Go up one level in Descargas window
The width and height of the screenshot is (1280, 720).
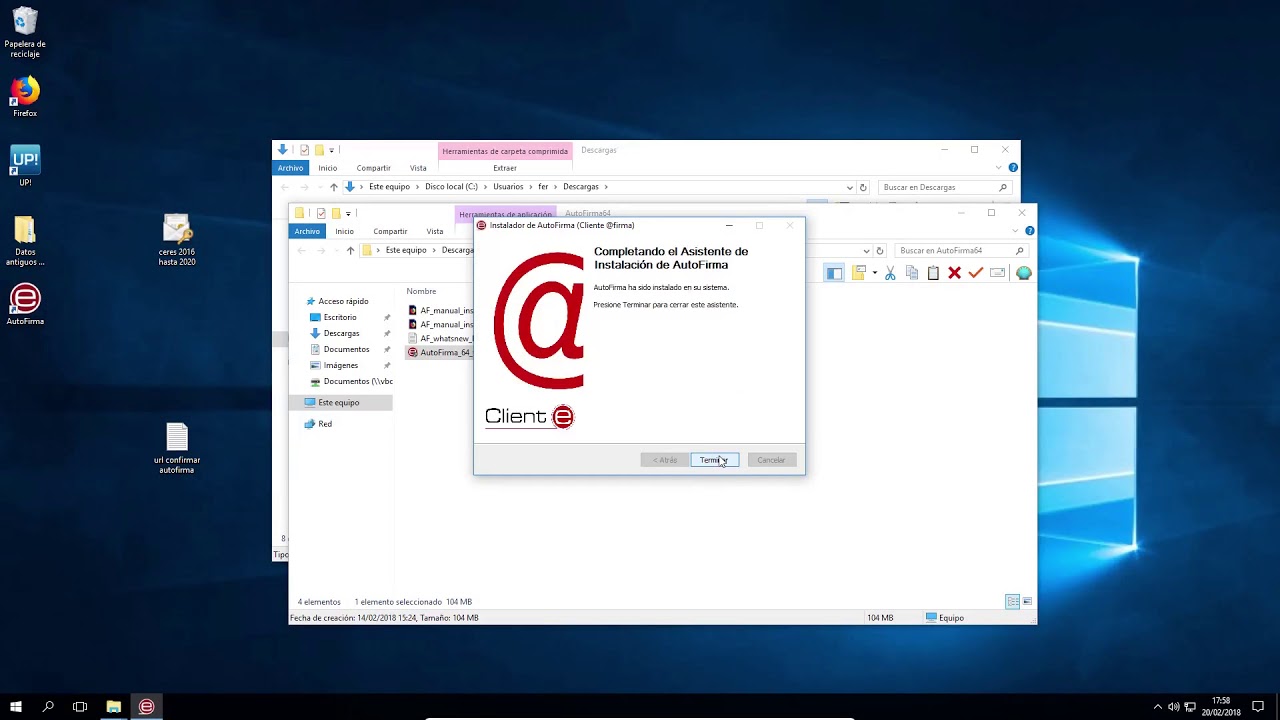pos(334,187)
